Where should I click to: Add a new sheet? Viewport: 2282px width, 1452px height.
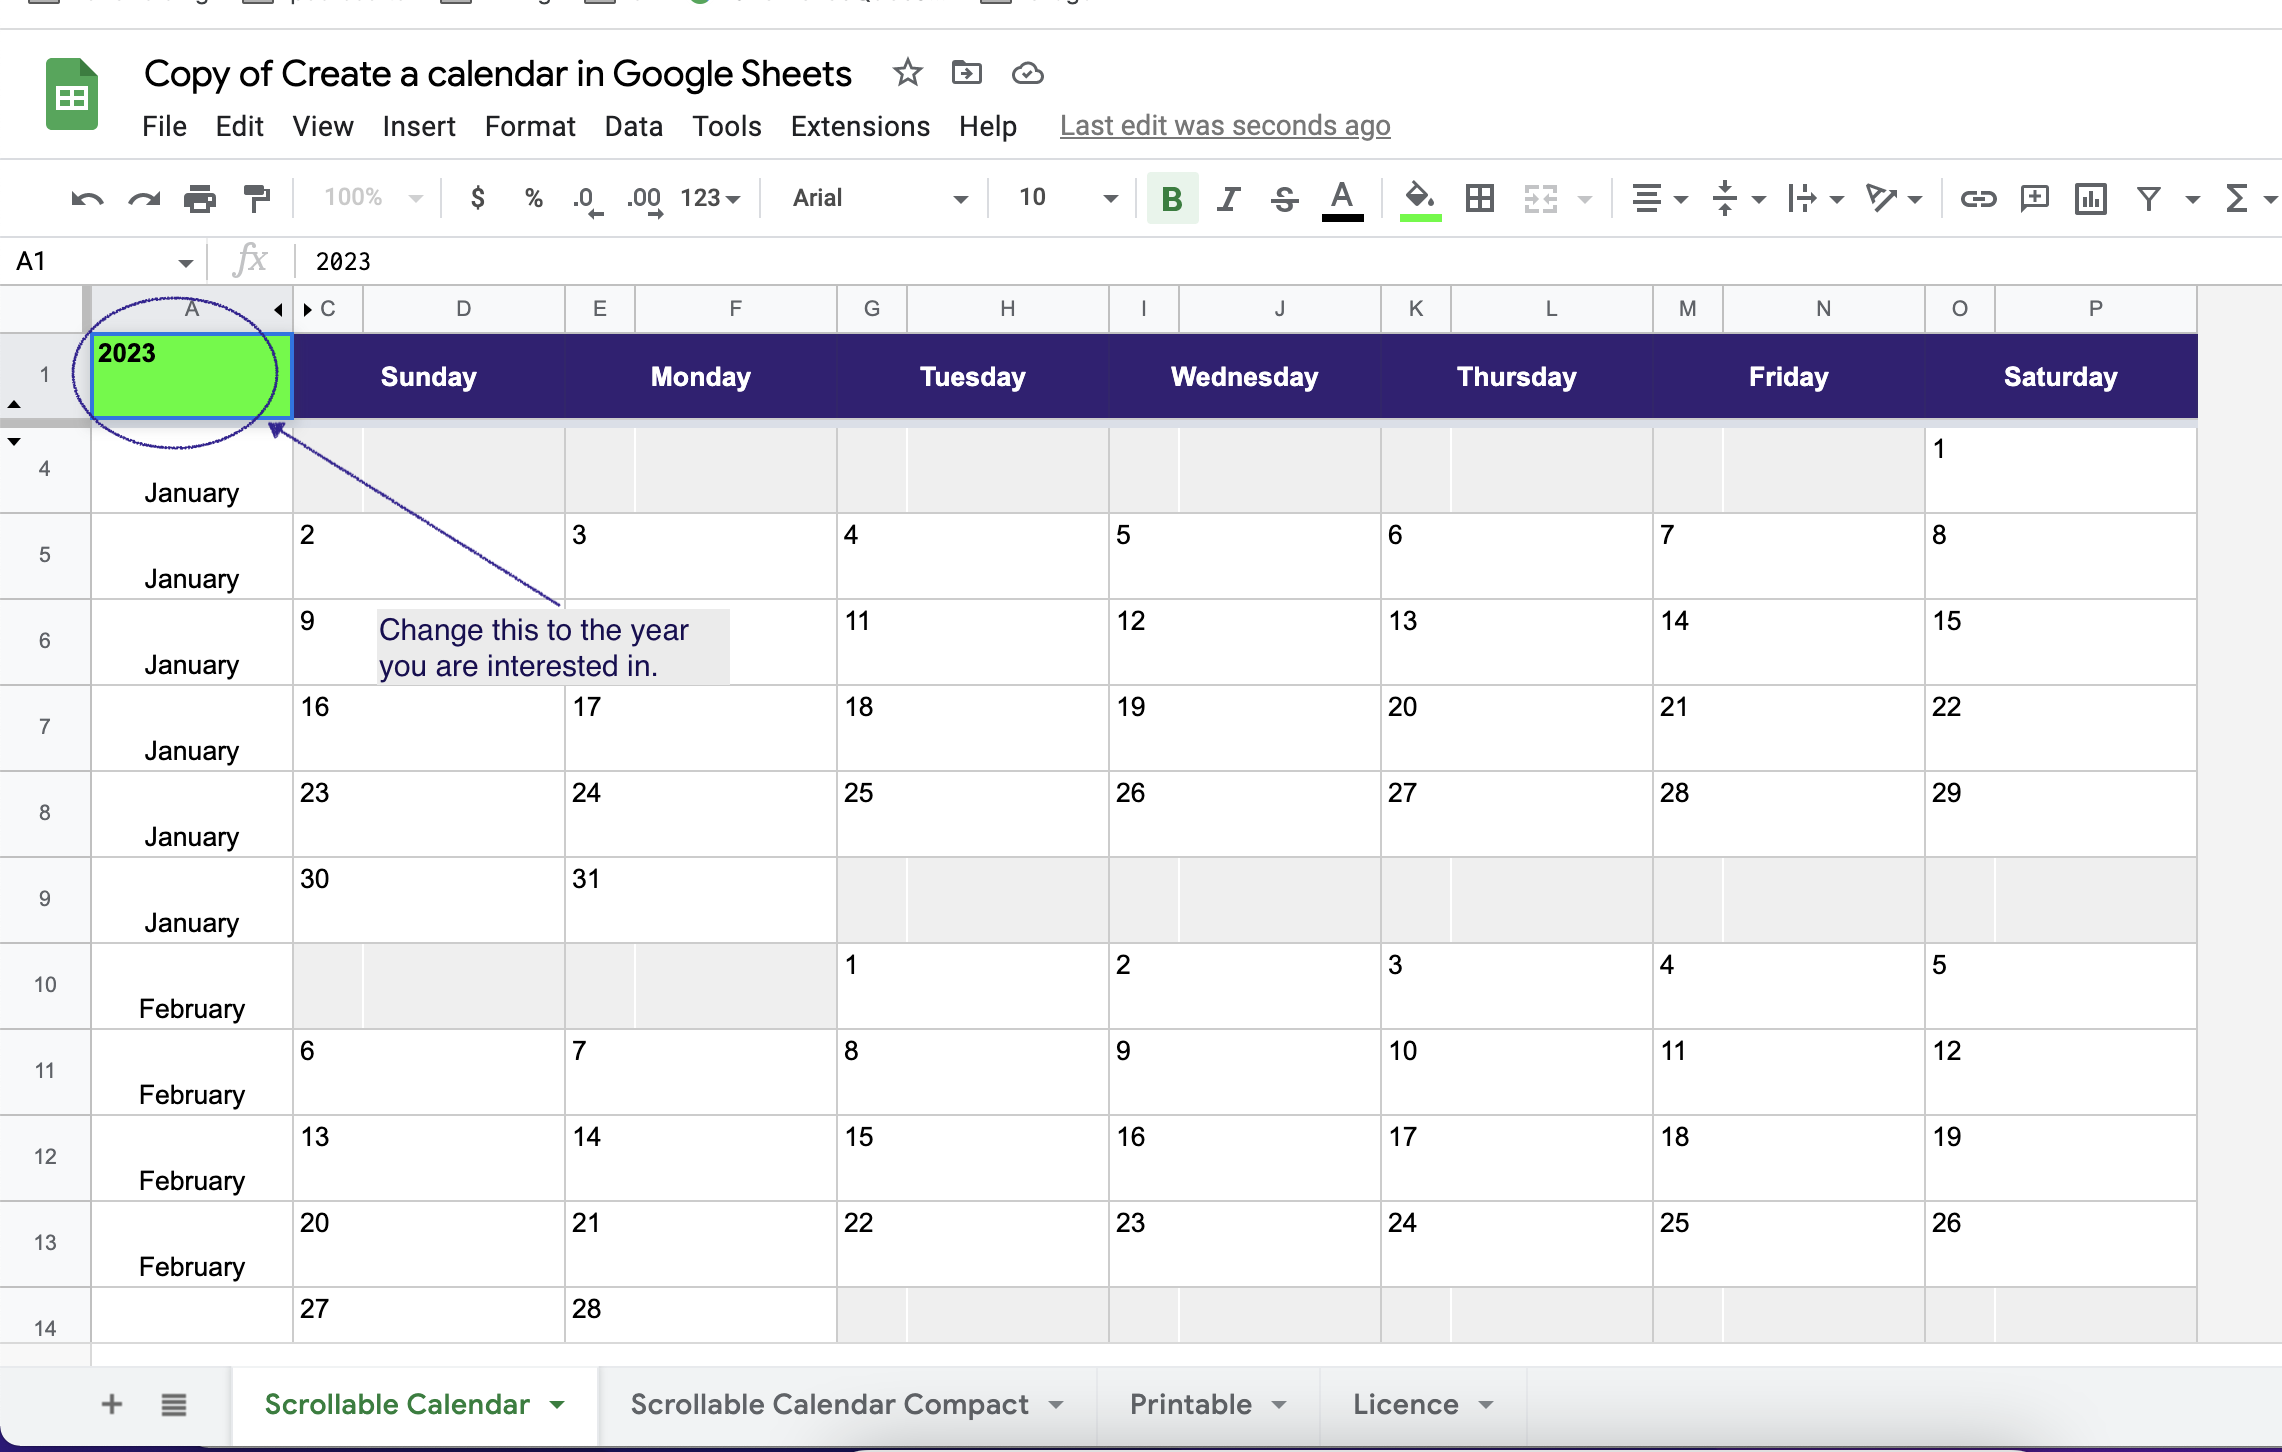pos(112,1404)
